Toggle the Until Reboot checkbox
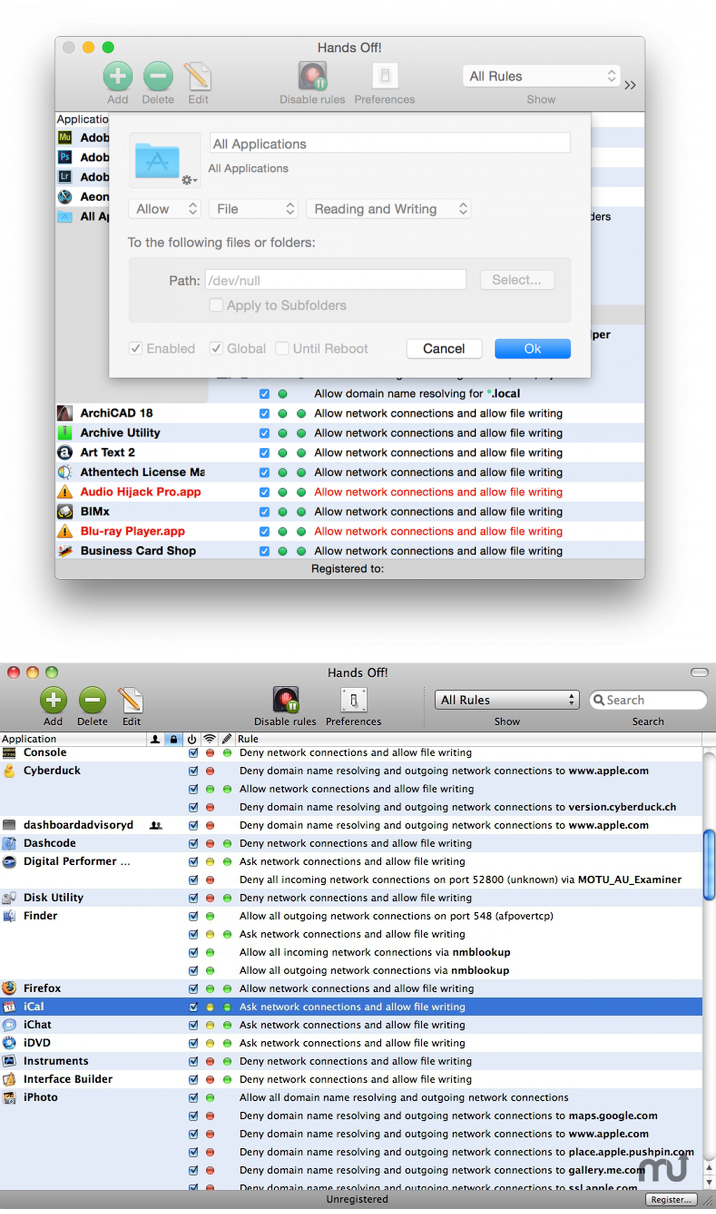Viewport: 716px width, 1214px height. pyautogui.click(x=282, y=349)
